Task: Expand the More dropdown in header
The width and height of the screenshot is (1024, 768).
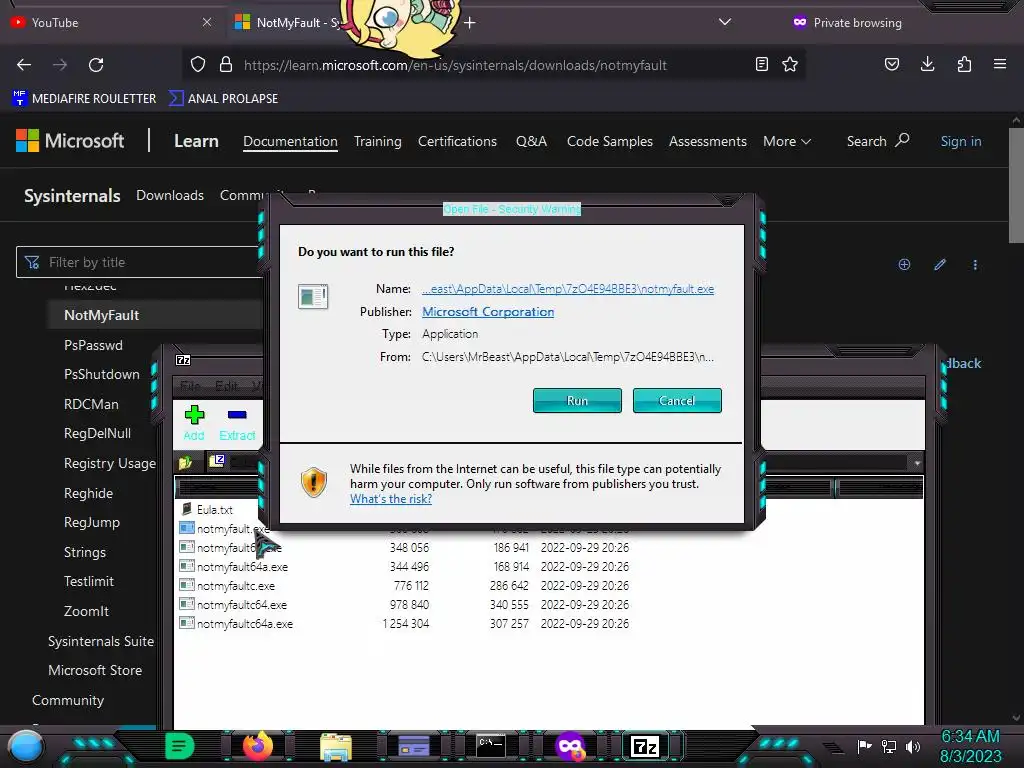Action: click(786, 142)
